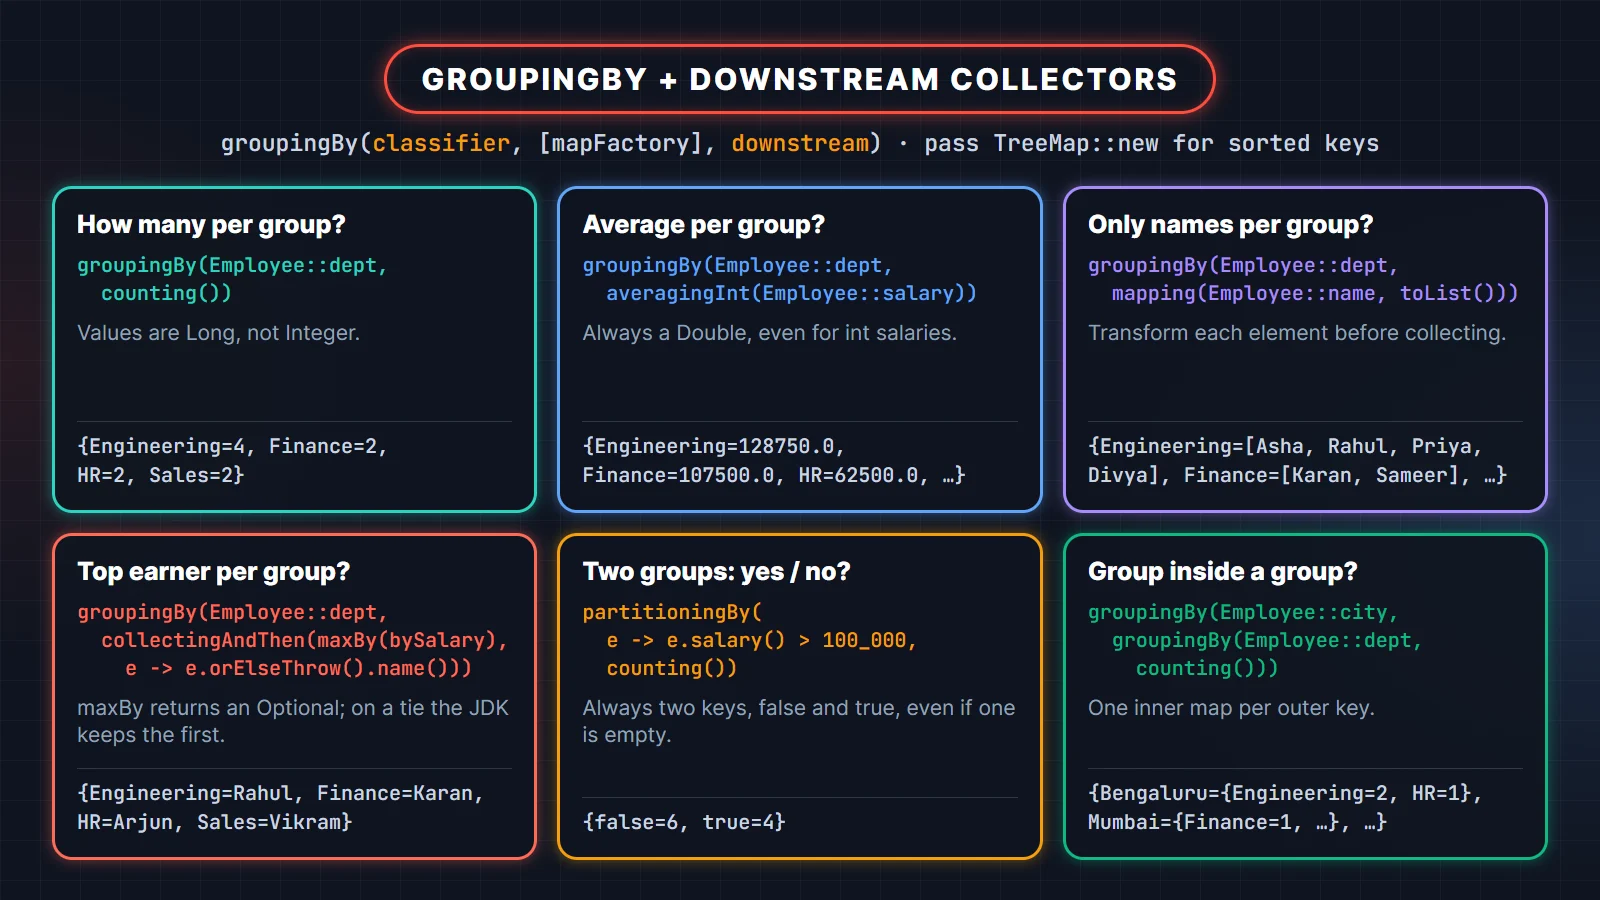Click the groupingBy signature subtitle line
The height and width of the screenshot is (900, 1600).
799,143
